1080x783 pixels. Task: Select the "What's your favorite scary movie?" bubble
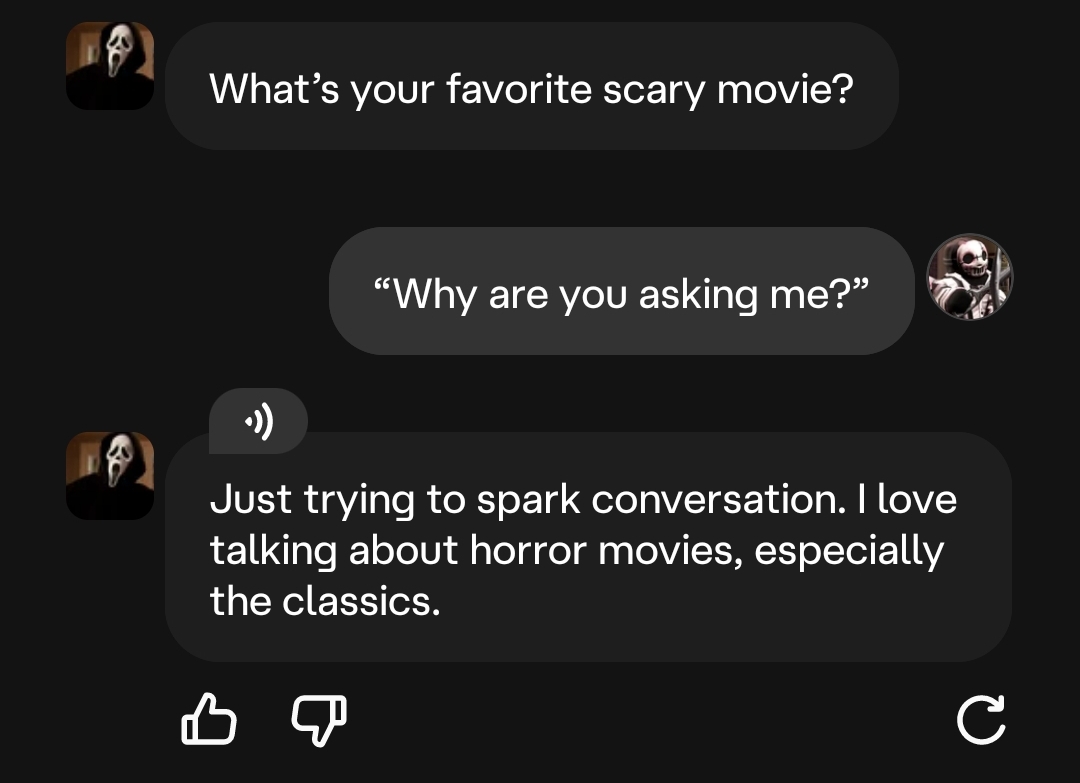(x=532, y=86)
